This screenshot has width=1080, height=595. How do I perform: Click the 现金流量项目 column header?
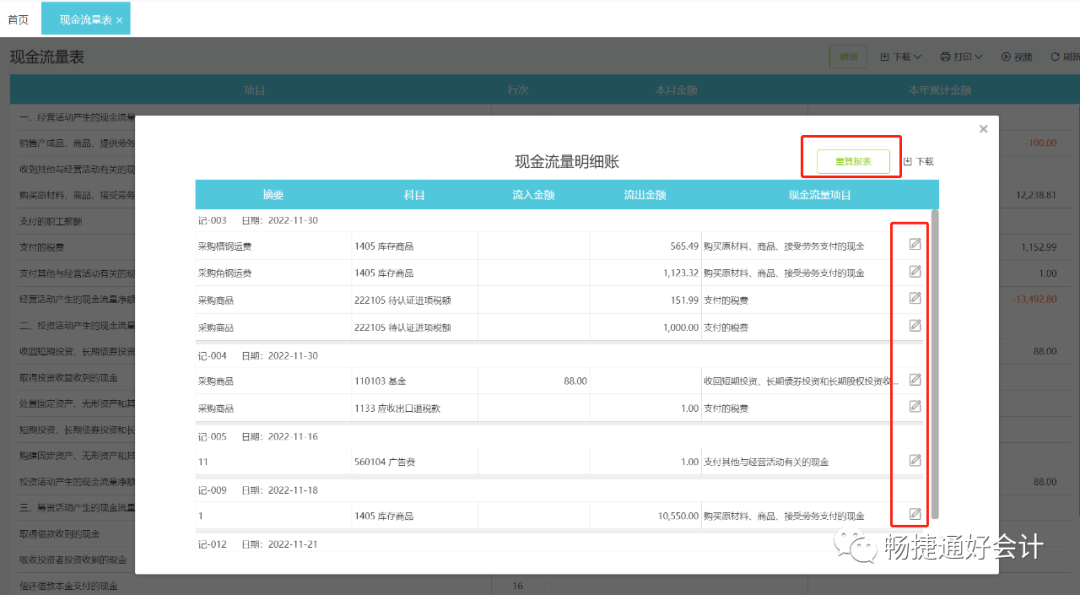pos(820,195)
